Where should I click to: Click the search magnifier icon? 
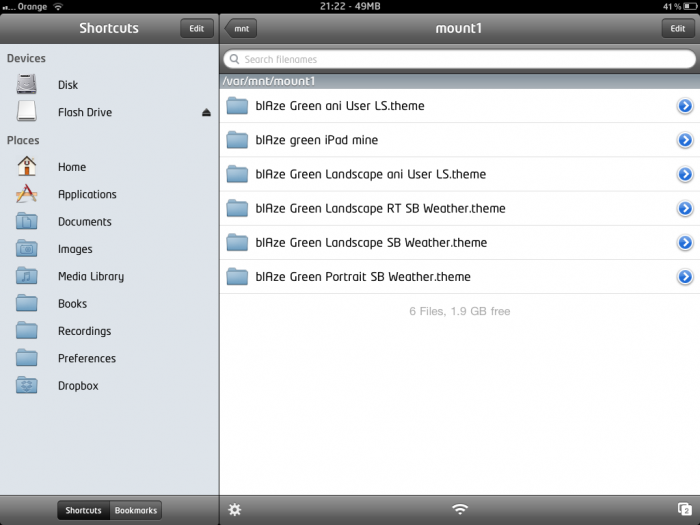click(234, 59)
